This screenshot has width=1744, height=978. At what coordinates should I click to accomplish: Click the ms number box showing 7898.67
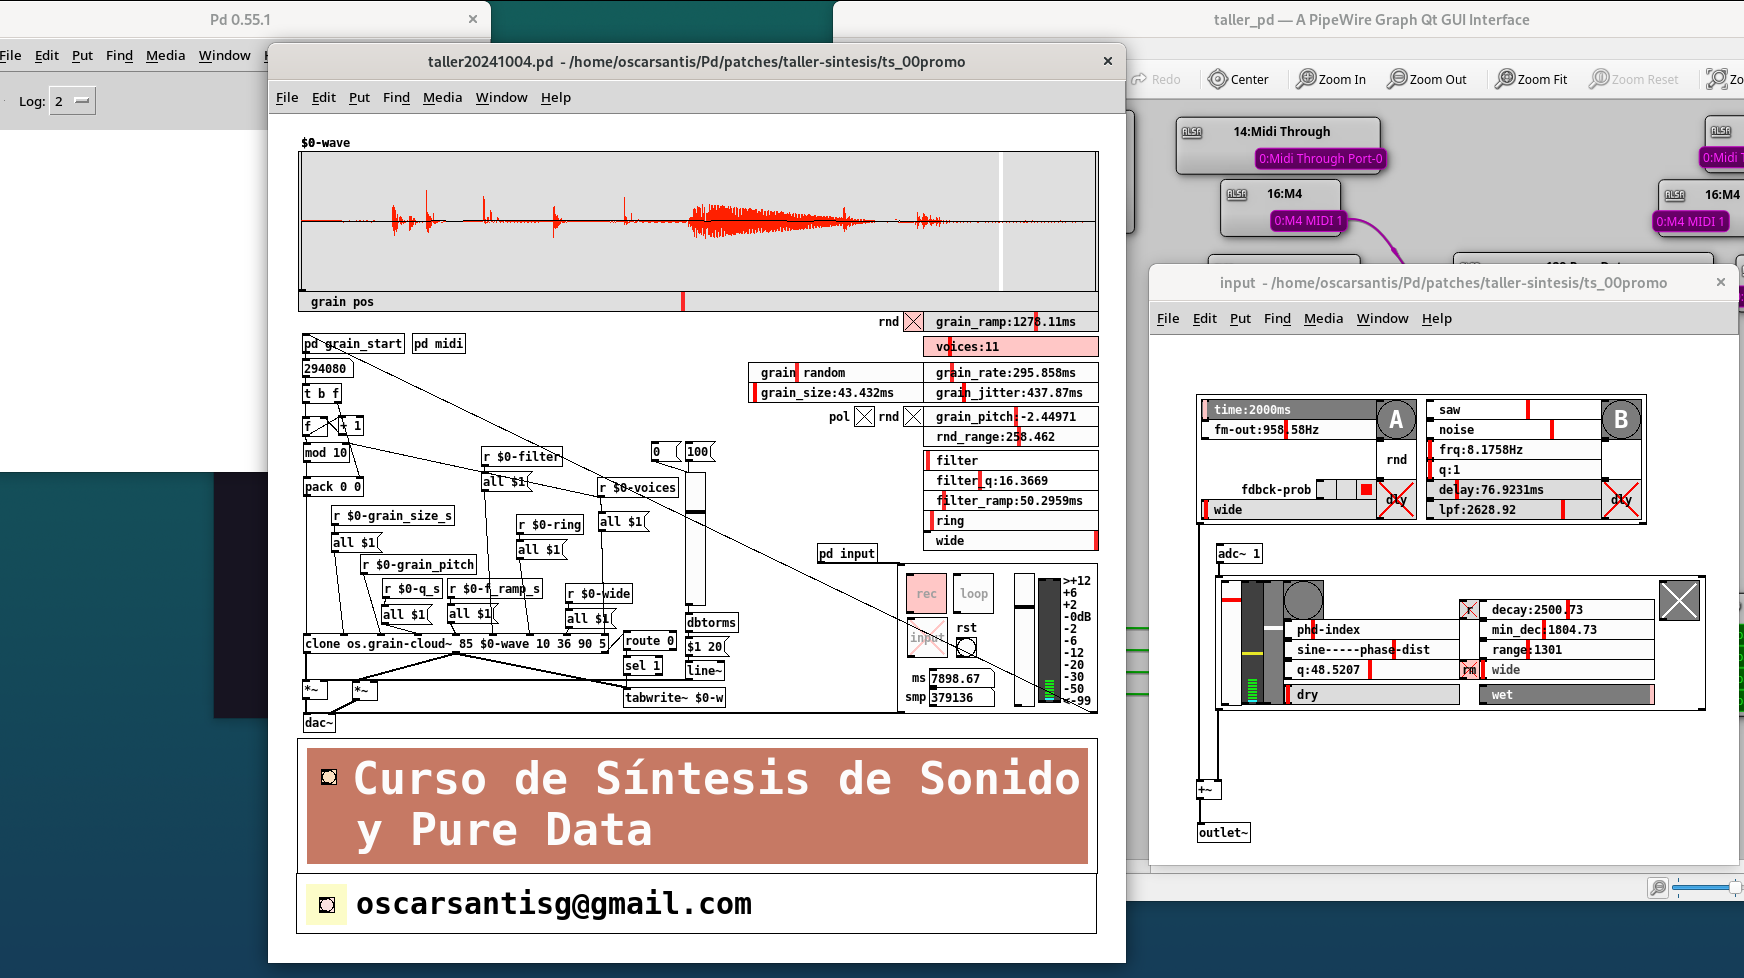(x=961, y=678)
